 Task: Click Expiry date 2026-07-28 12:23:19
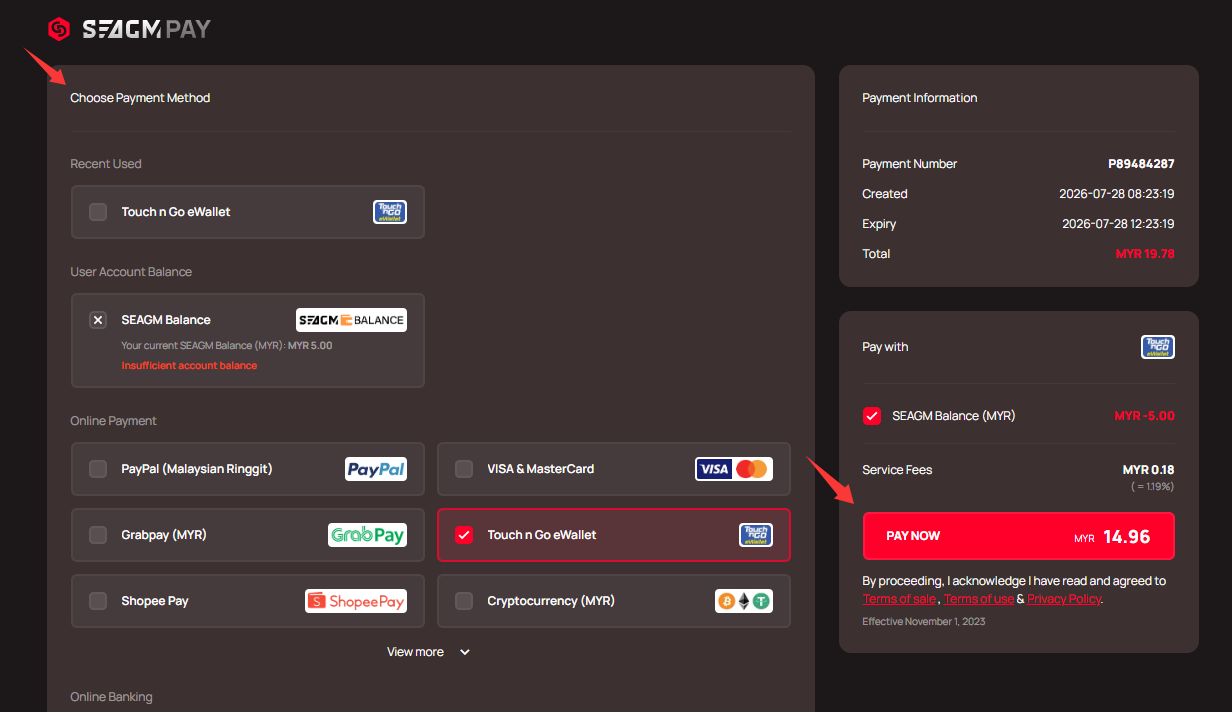1118,224
